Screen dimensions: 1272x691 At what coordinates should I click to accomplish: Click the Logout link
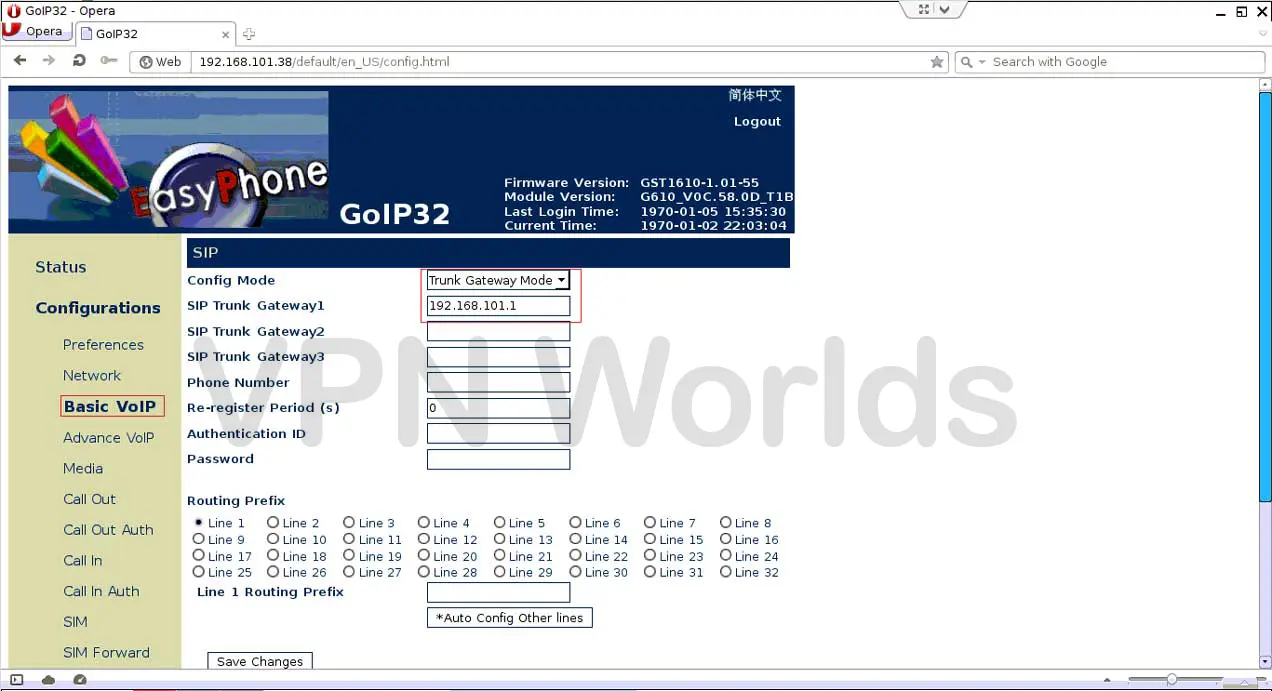tap(757, 121)
